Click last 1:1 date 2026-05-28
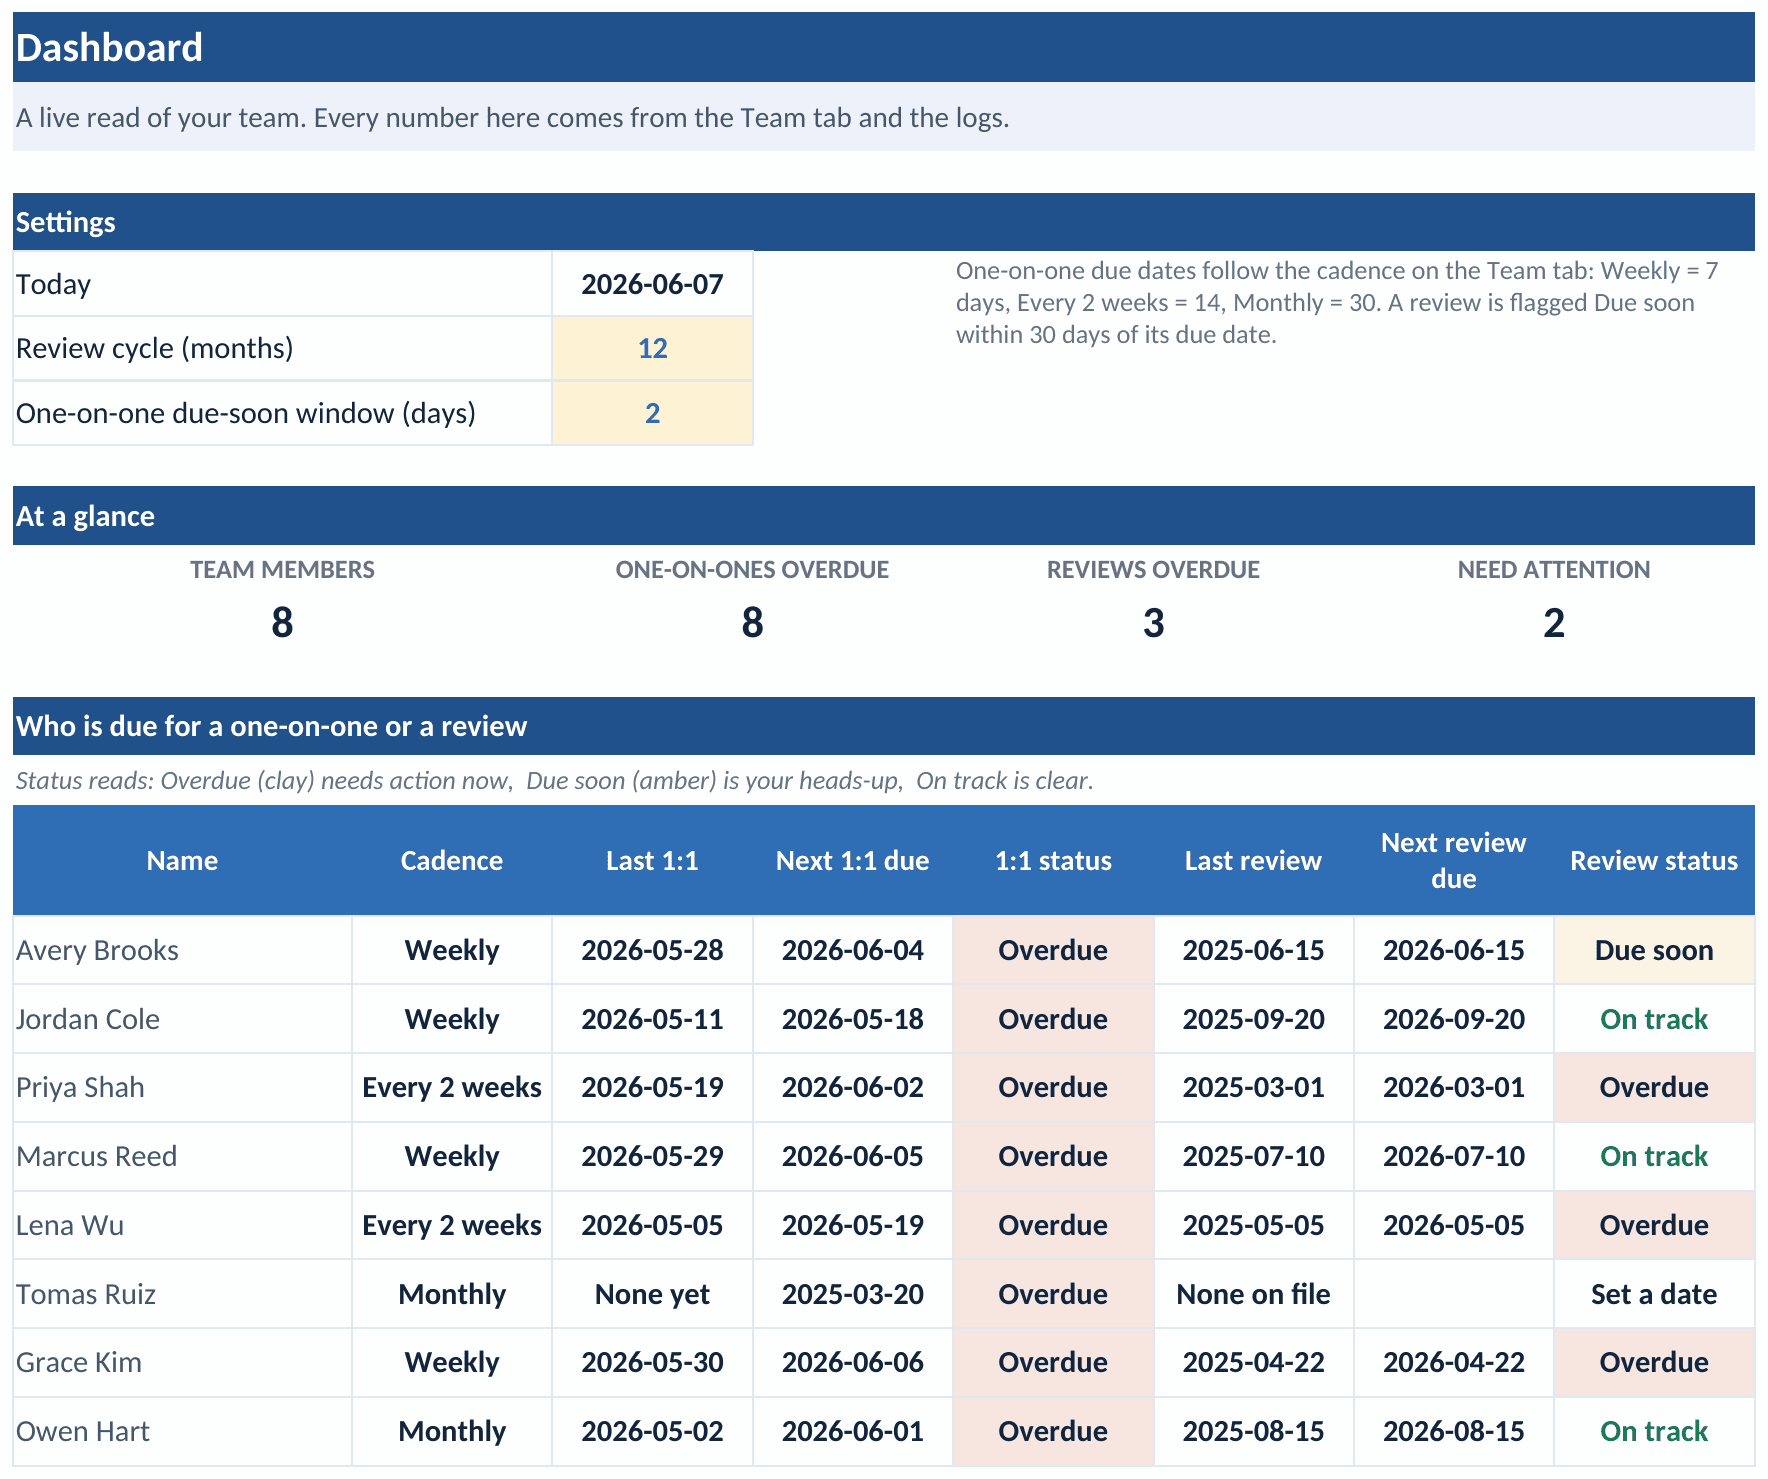Image resolution: width=1768 pixels, height=1479 pixels. pos(652,950)
